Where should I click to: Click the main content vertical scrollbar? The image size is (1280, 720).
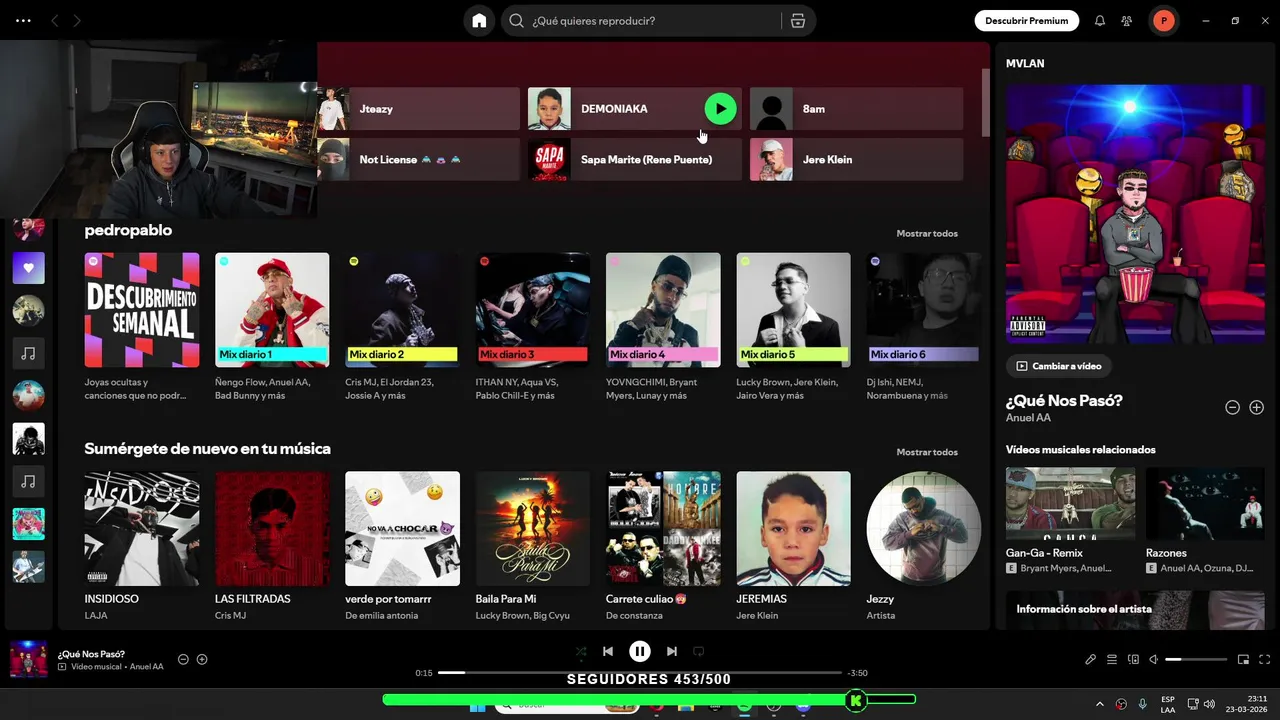click(986, 103)
